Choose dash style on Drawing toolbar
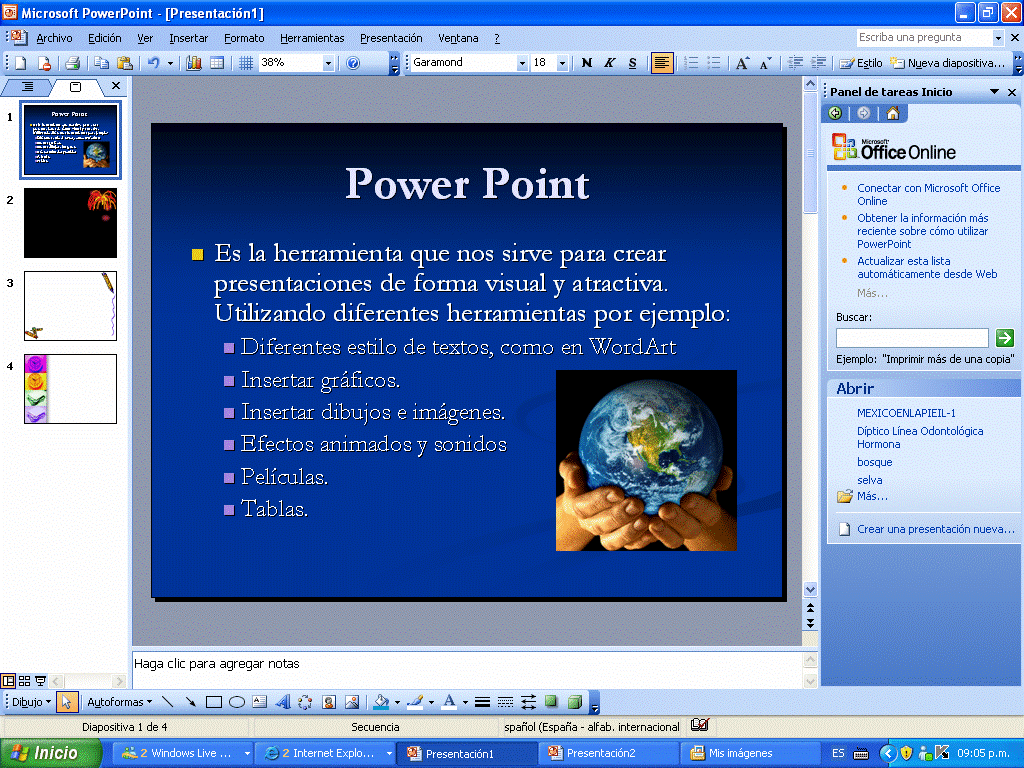 [x=505, y=702]
